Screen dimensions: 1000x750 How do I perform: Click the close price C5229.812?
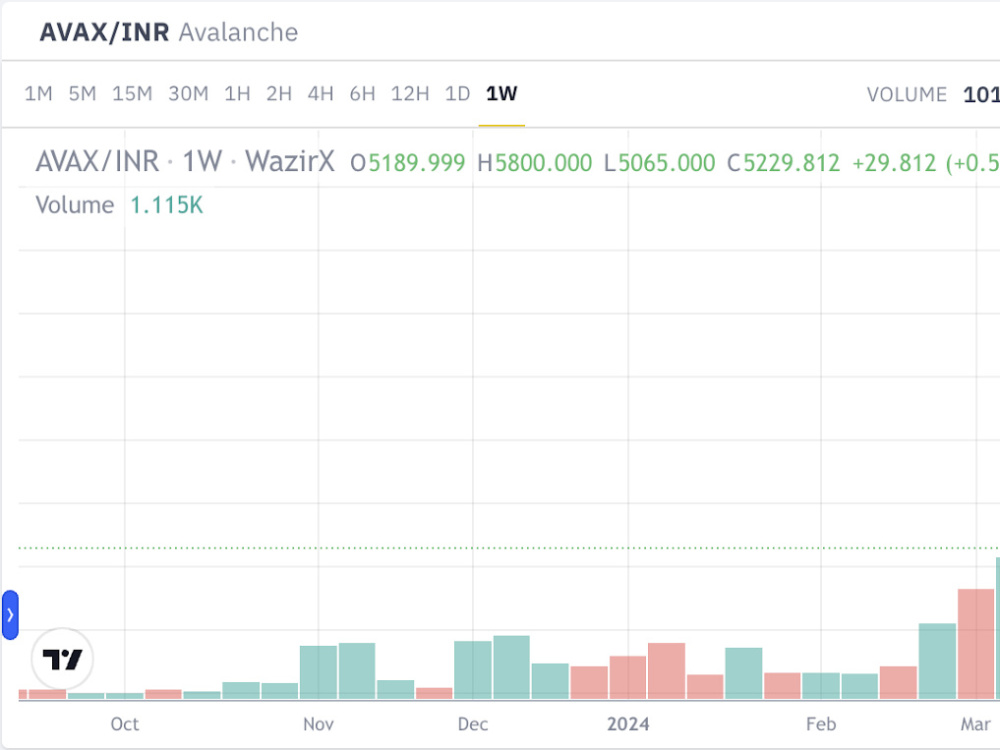coord(783,163)
